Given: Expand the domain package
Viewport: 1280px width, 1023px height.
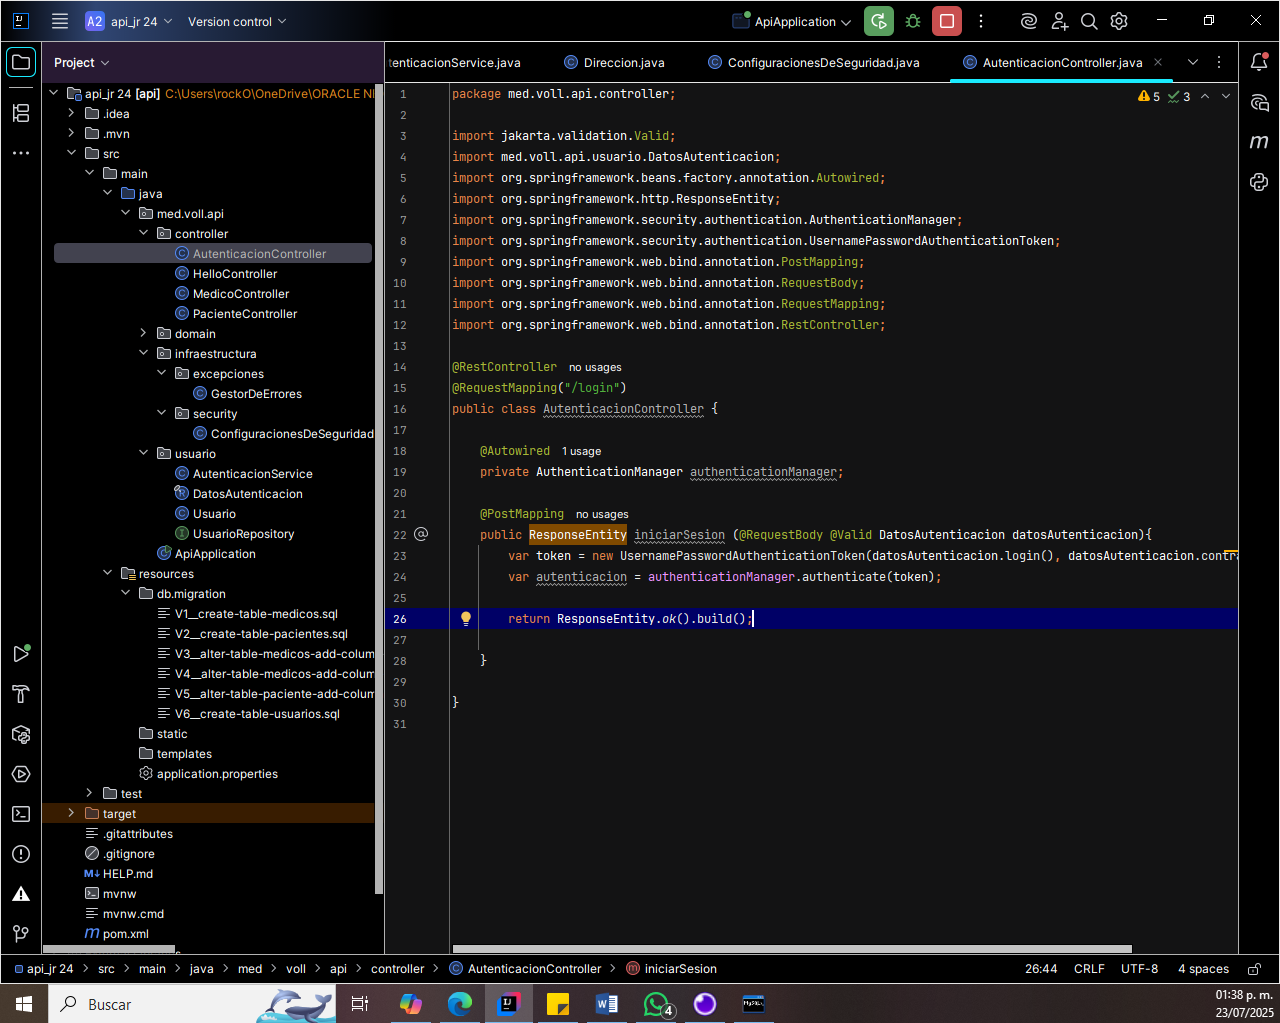Looking at the screenshot, I should [143, 333].
